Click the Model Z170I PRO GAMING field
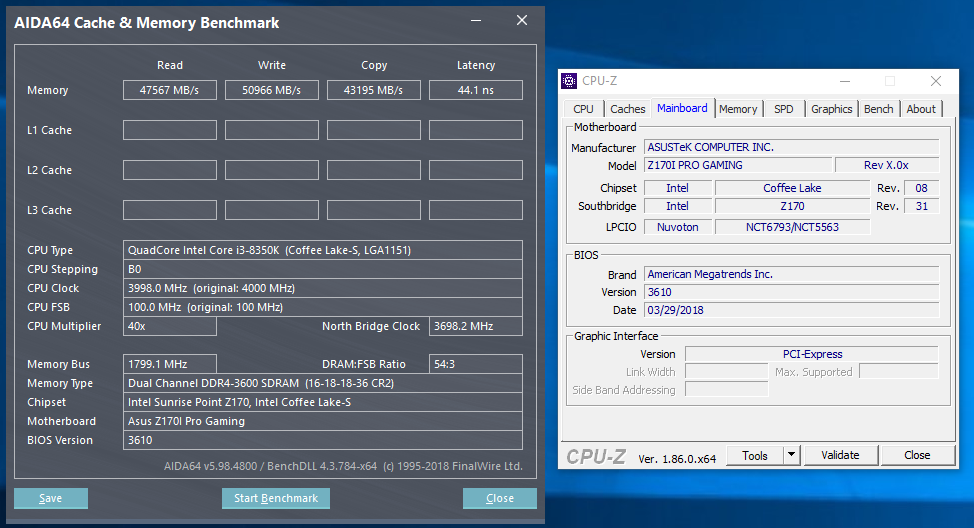This screenshot has height=528, width=974. [x=738, y=165]
